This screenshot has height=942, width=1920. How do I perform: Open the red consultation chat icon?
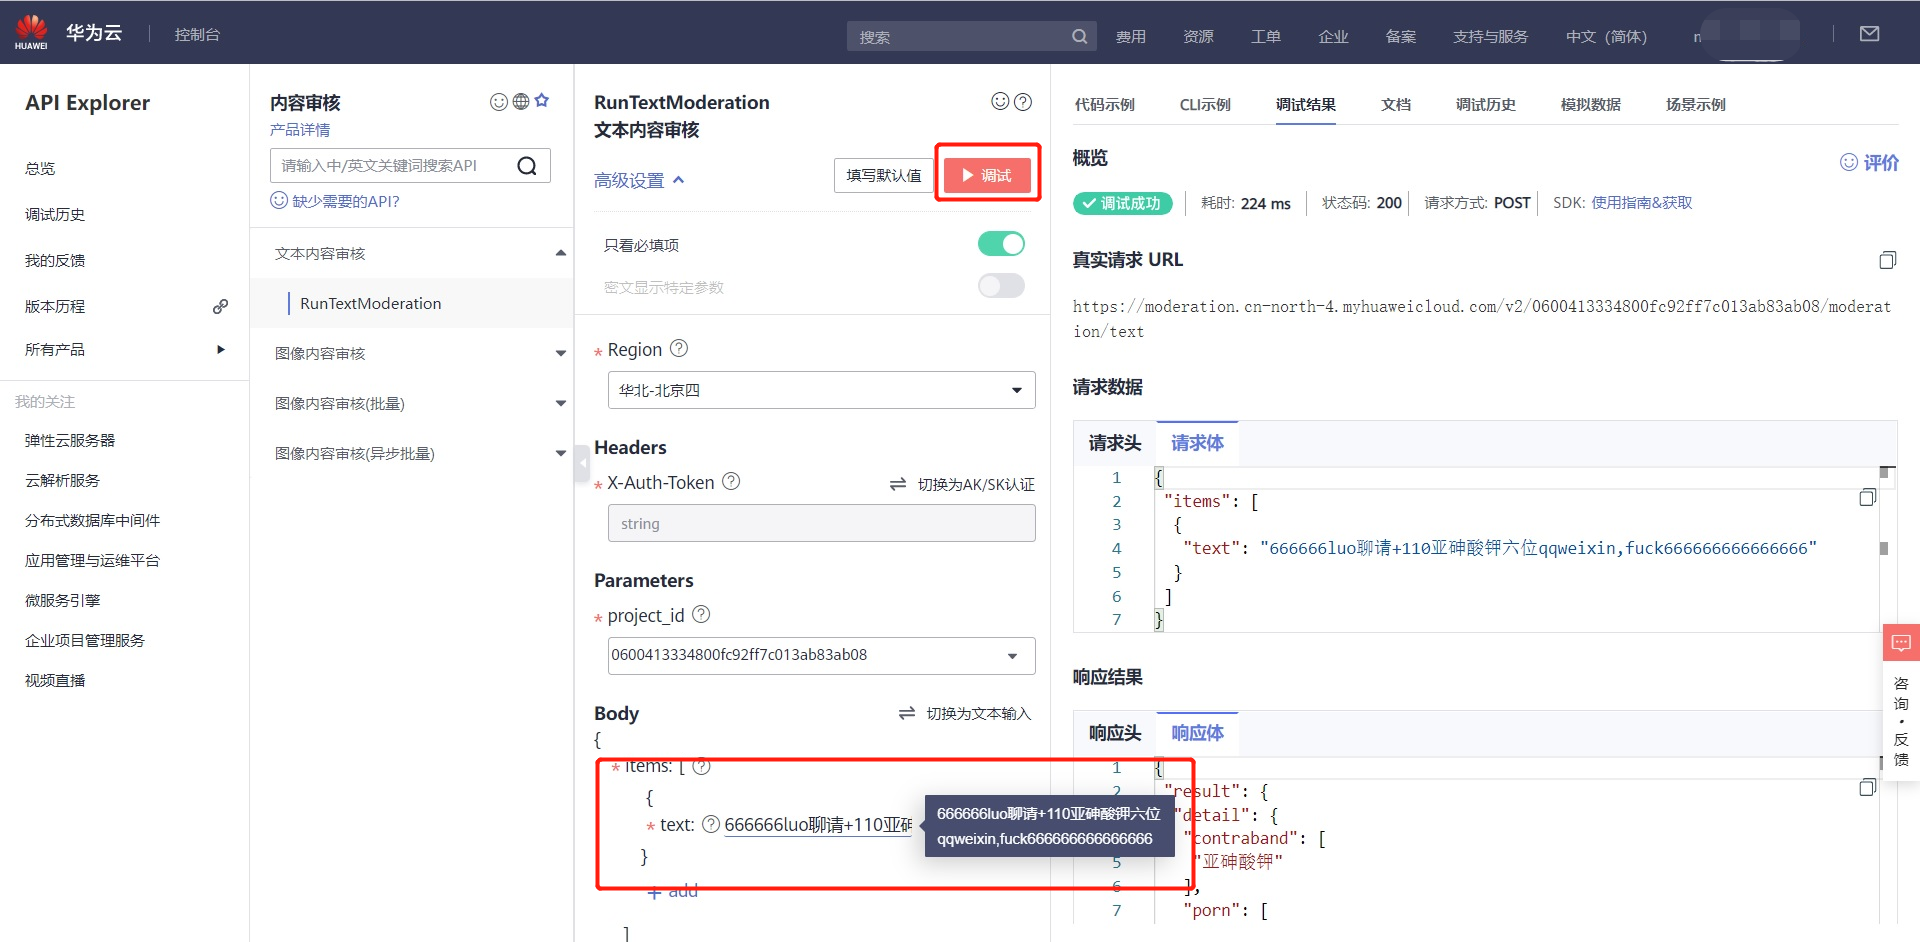coord(1901,642)
